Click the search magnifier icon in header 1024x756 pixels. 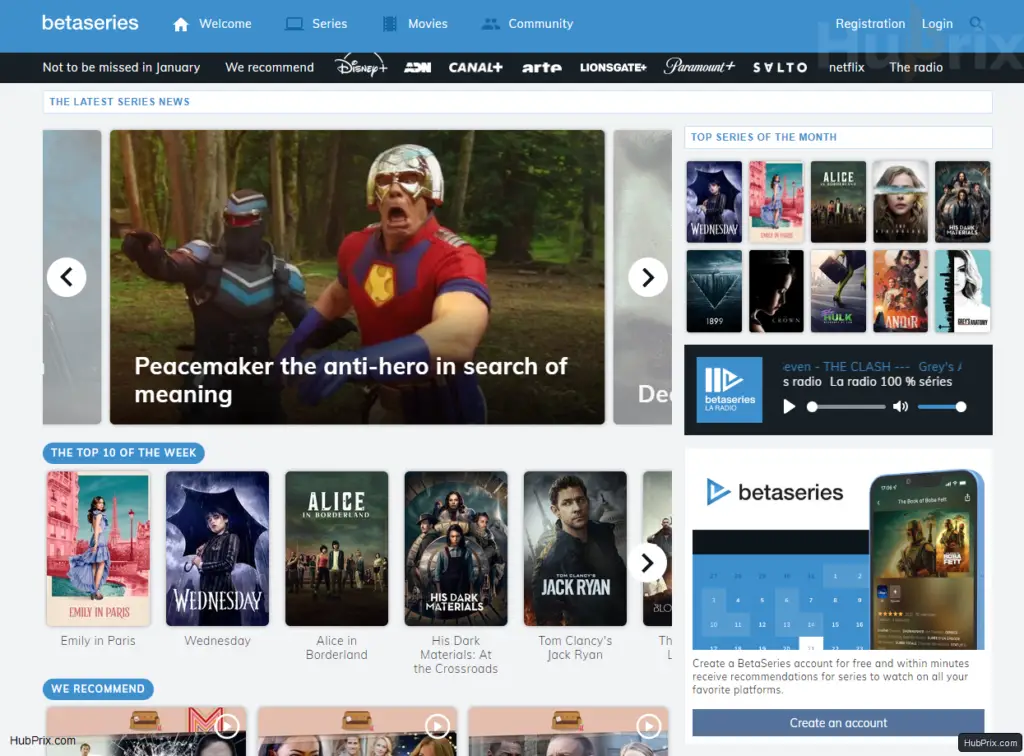(x=976, y=24)
